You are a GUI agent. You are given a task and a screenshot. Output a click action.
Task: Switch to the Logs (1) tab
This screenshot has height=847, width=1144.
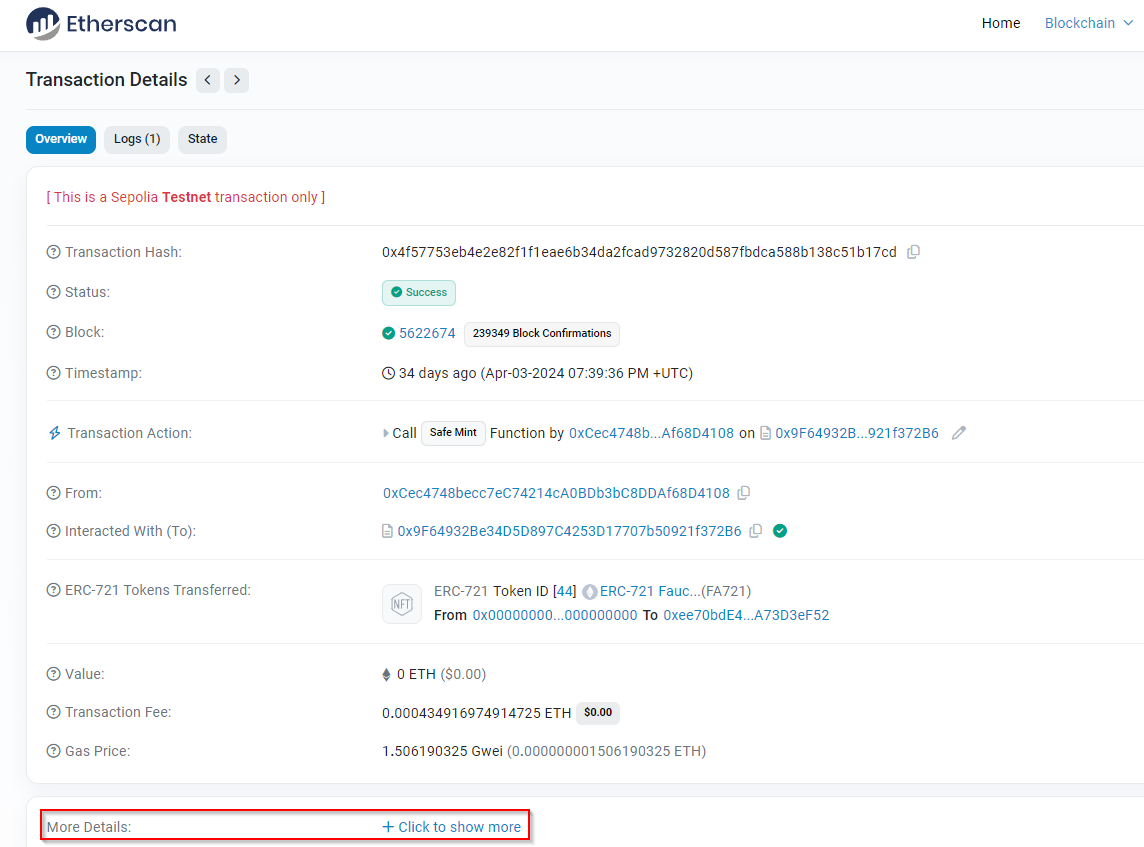point(137,139)
